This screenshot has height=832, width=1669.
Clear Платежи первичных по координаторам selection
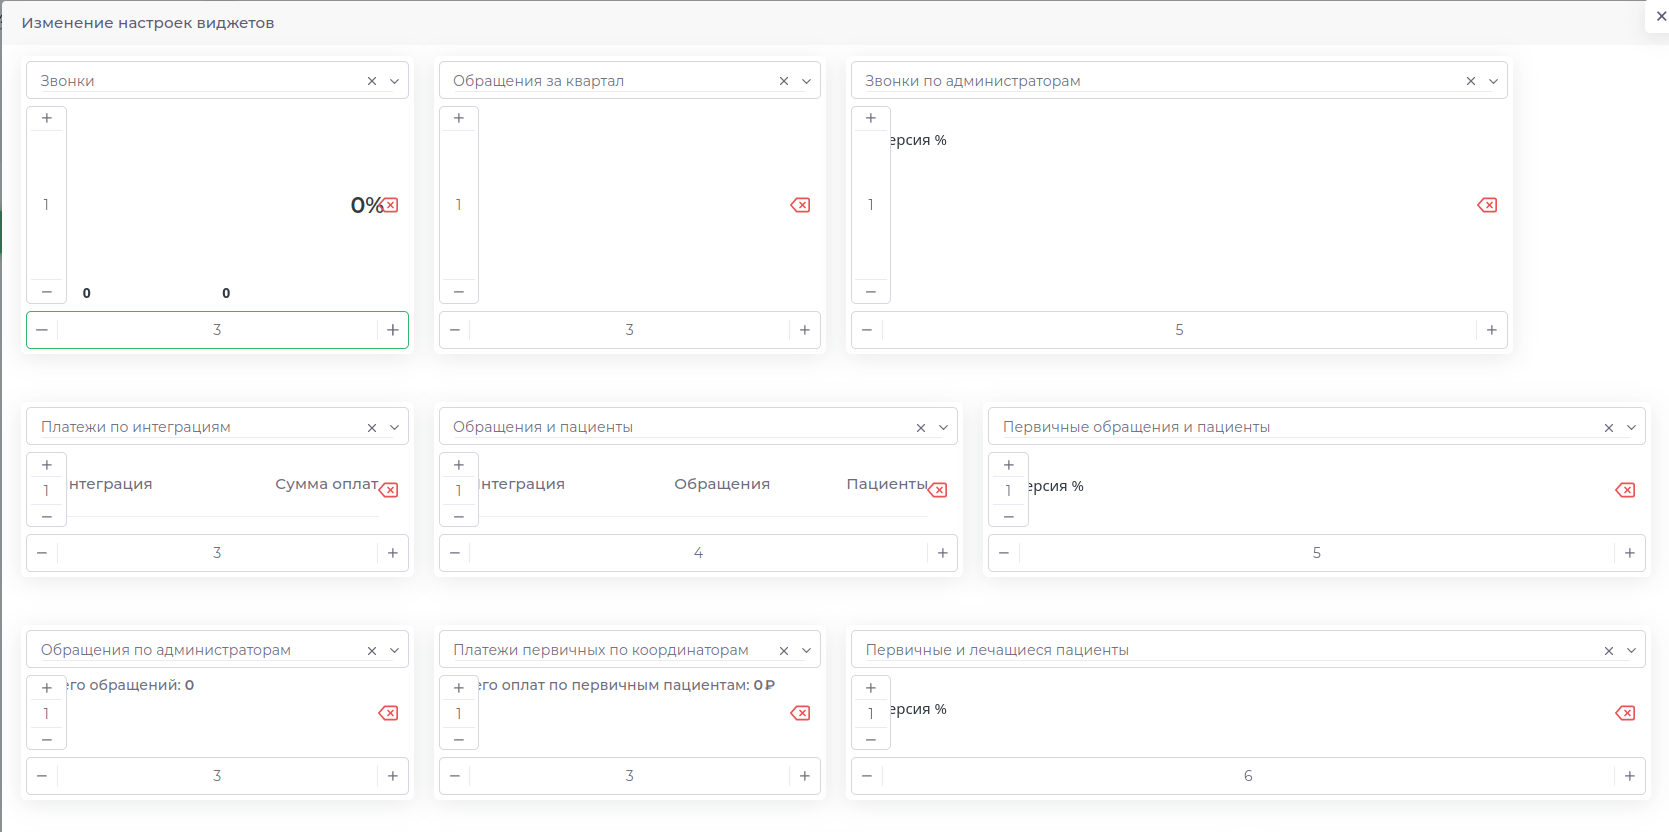784,651
